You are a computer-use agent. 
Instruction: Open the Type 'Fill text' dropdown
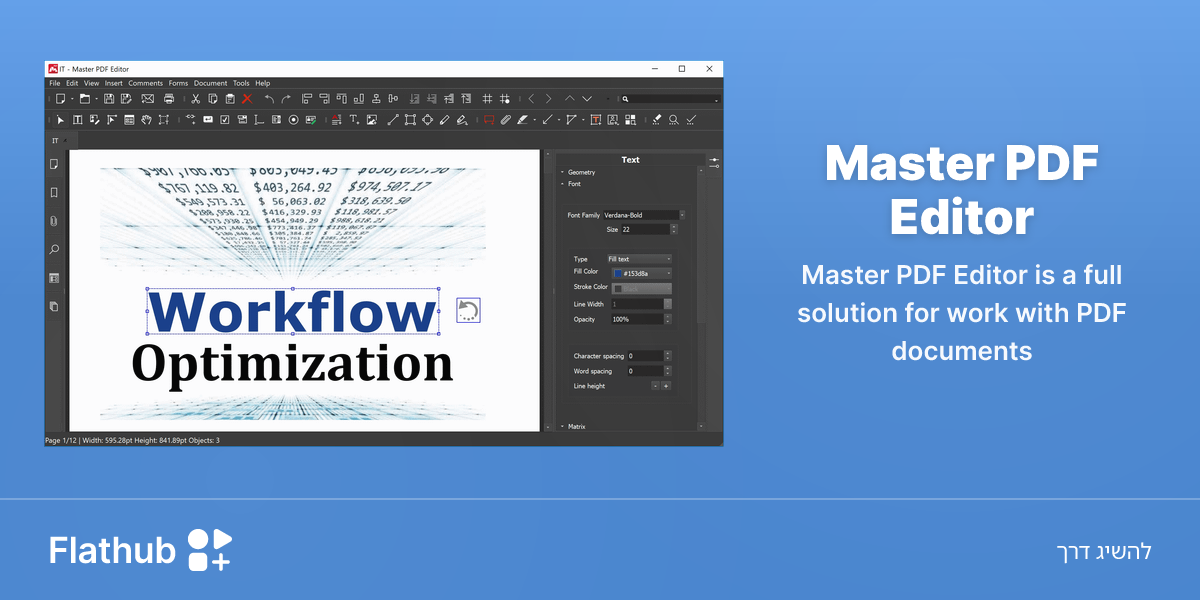(640, 259)
